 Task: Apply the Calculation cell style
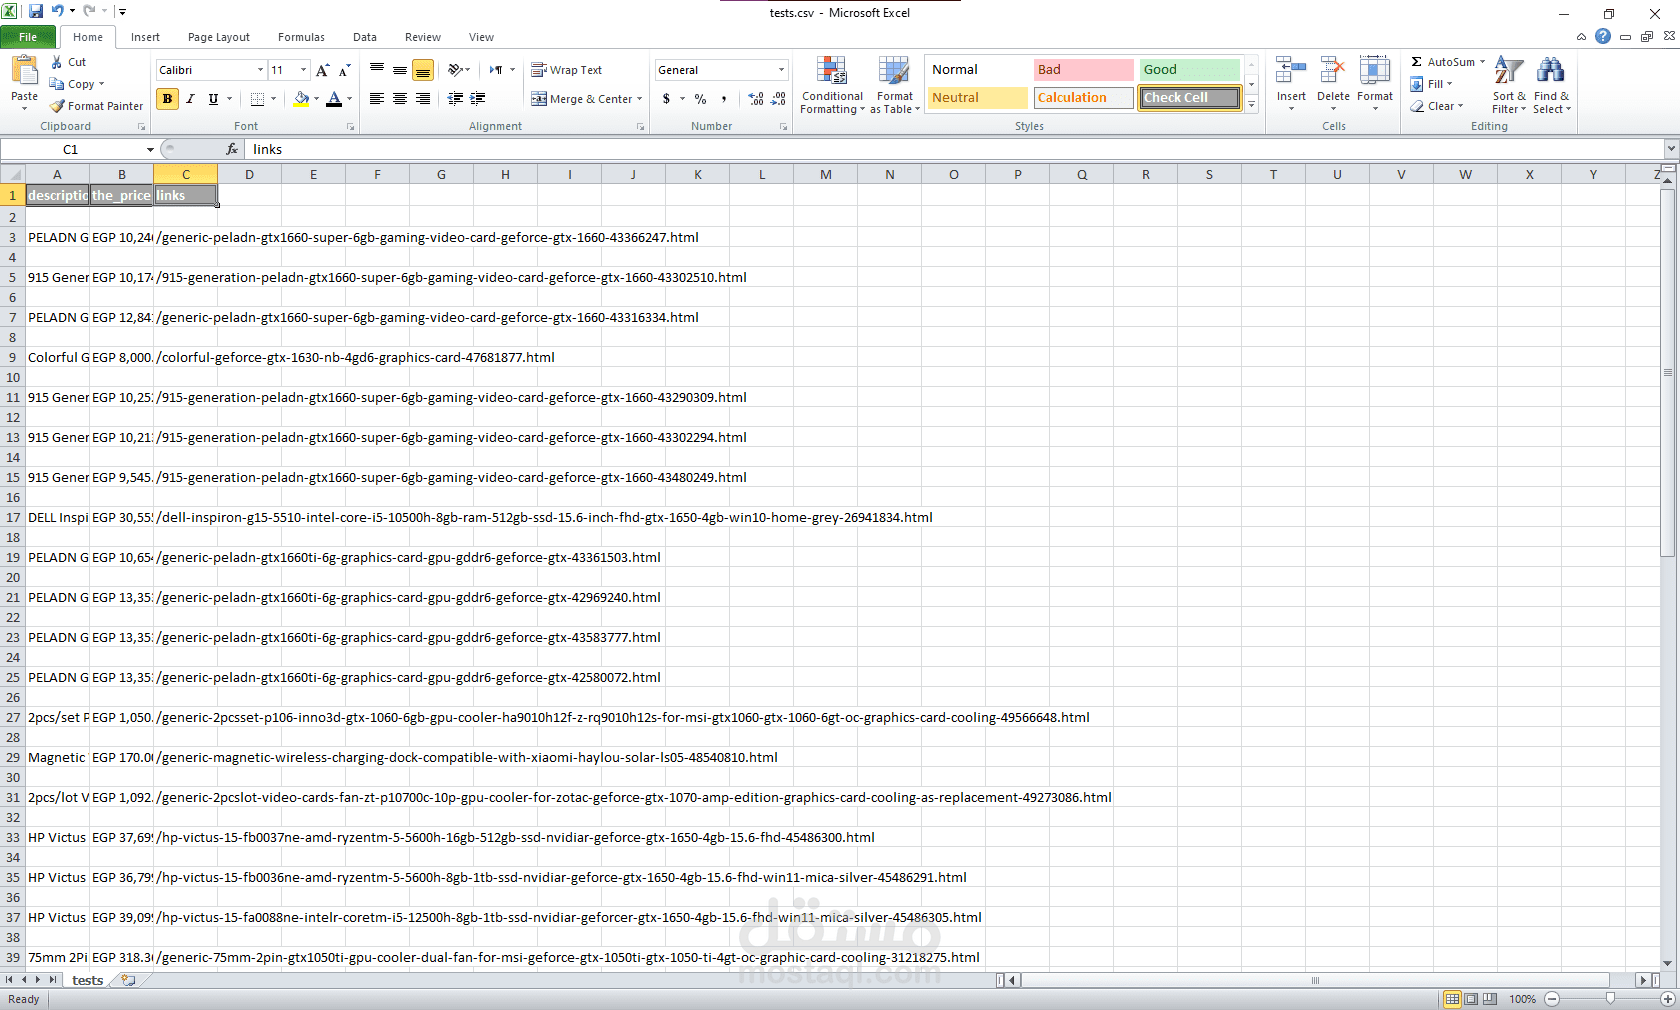[x=1084, y=98]
